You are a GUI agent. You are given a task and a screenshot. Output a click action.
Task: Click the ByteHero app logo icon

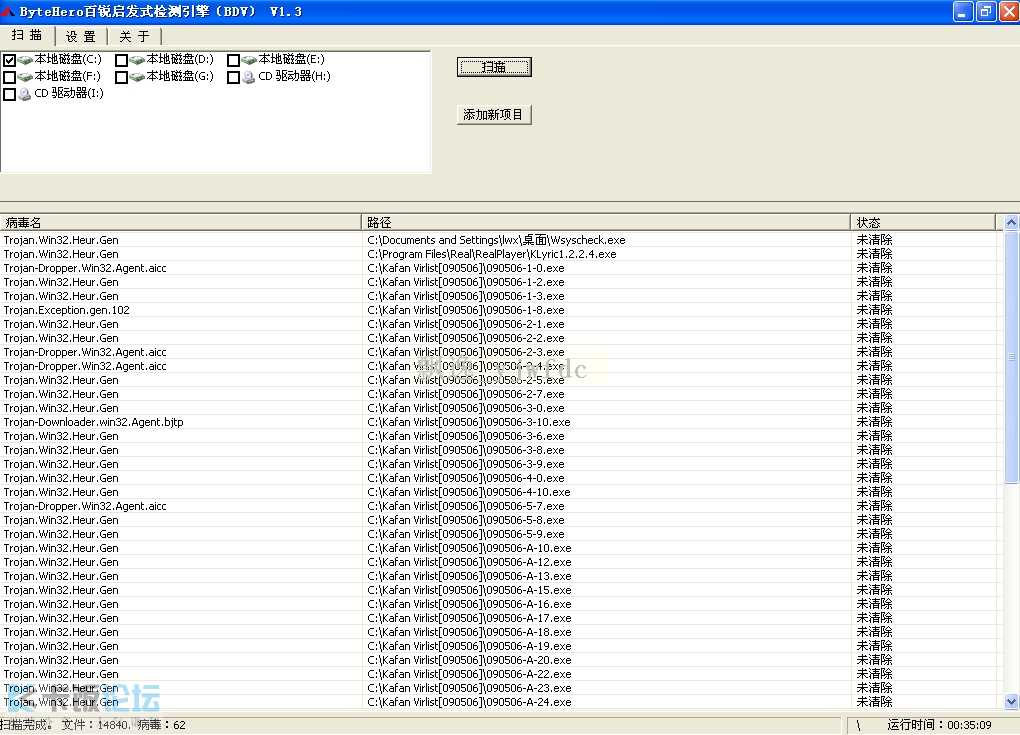coord(8,11)
